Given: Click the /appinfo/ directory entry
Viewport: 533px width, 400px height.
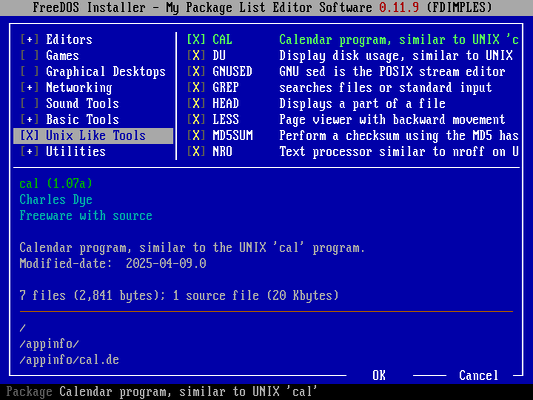Looking at the screenshot, I should pyautogui.click(x=49, y=344).
